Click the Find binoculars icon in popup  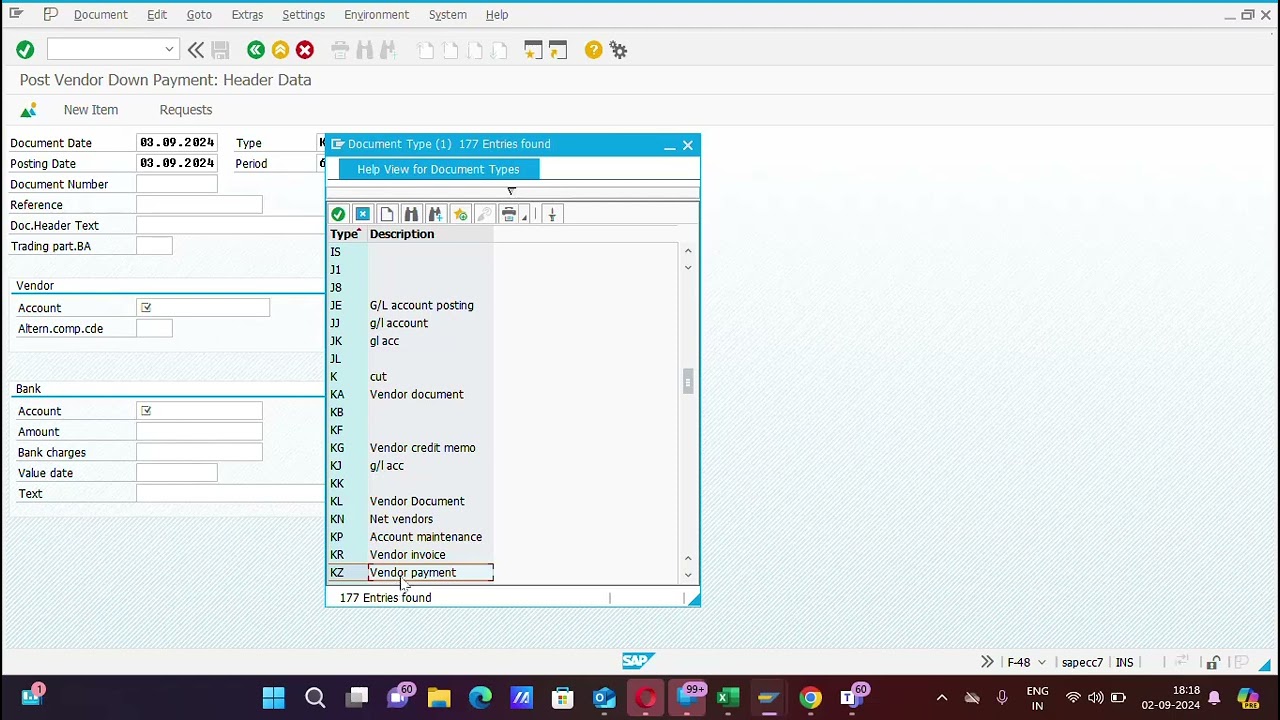pos(411,214)
